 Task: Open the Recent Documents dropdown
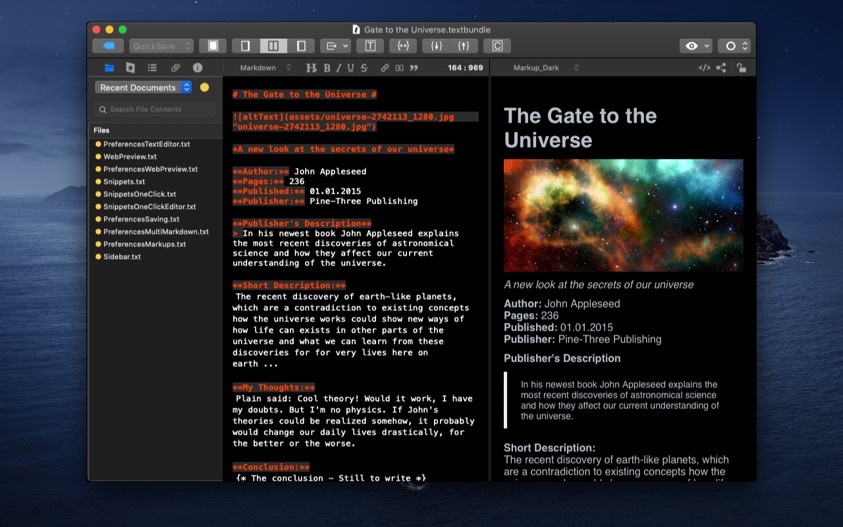(x=143, y=87)
